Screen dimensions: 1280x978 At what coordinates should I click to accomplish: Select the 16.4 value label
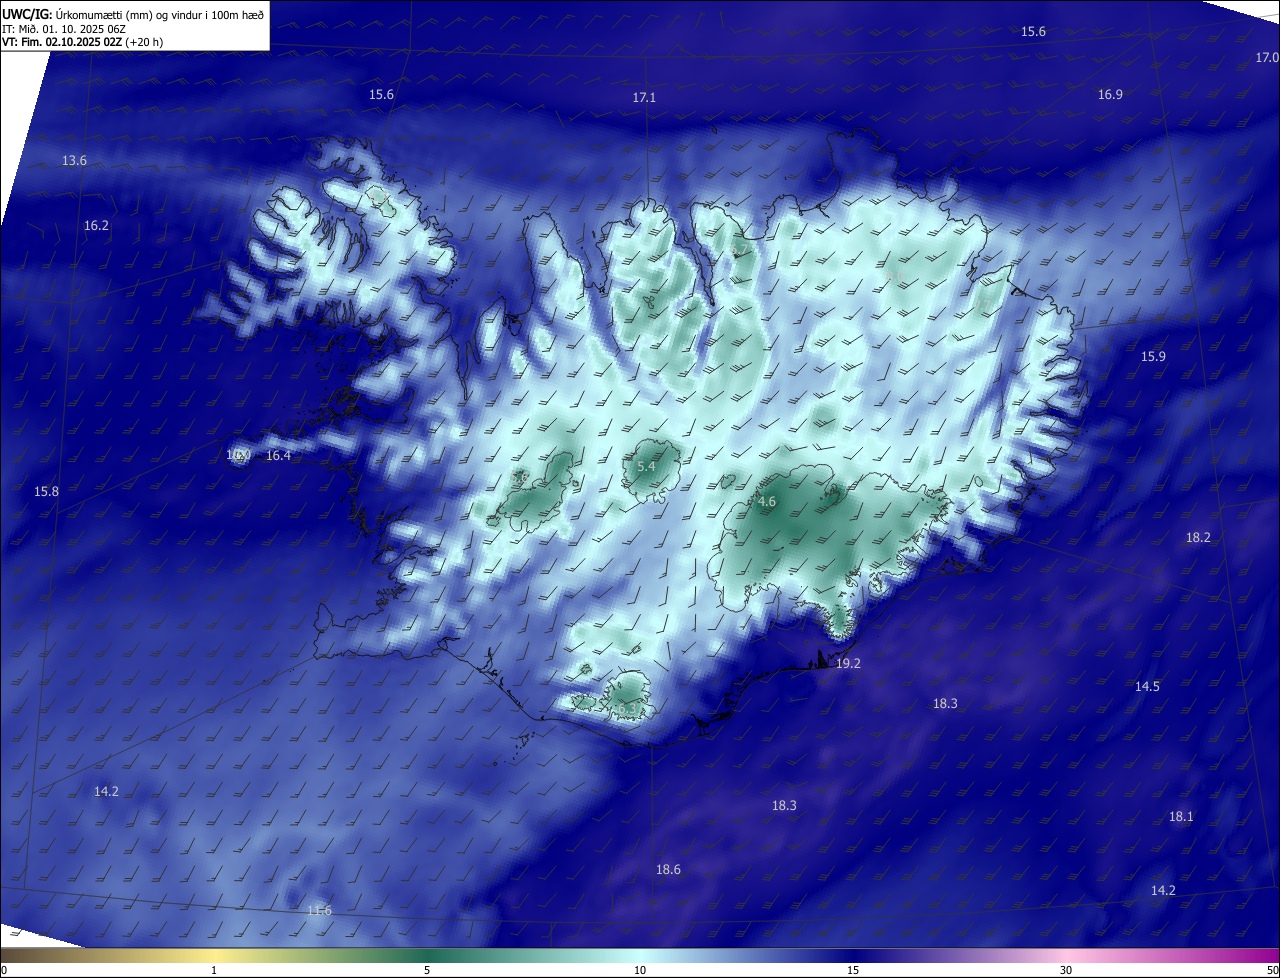pyautogui.click(x=278, y=456)
